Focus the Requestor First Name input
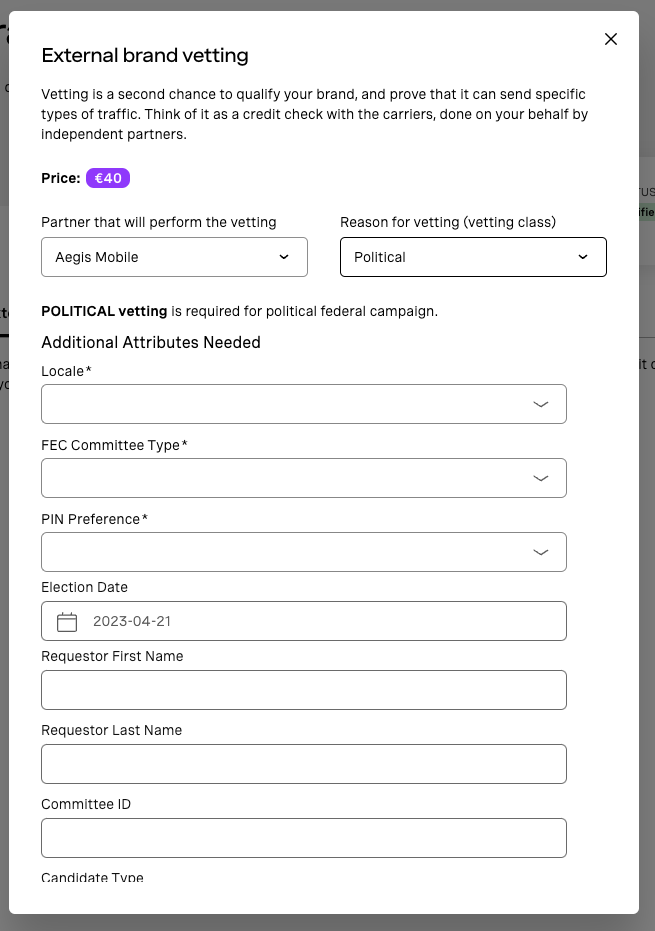This screenshot has width=655, height=931. (x=304, y=690)
